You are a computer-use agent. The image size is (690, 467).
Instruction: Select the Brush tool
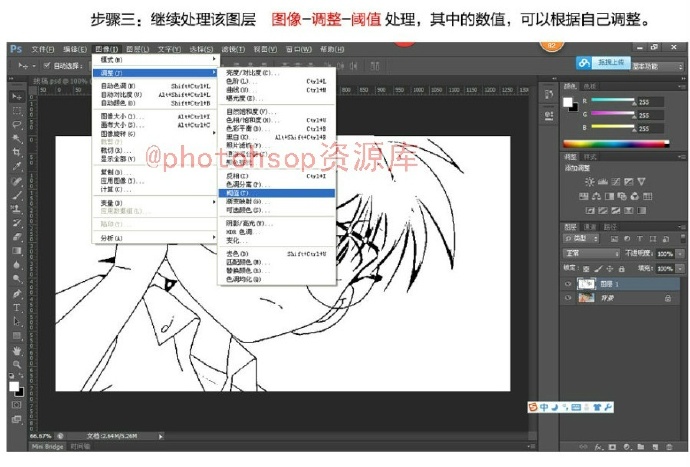click(x=17, y=195)
